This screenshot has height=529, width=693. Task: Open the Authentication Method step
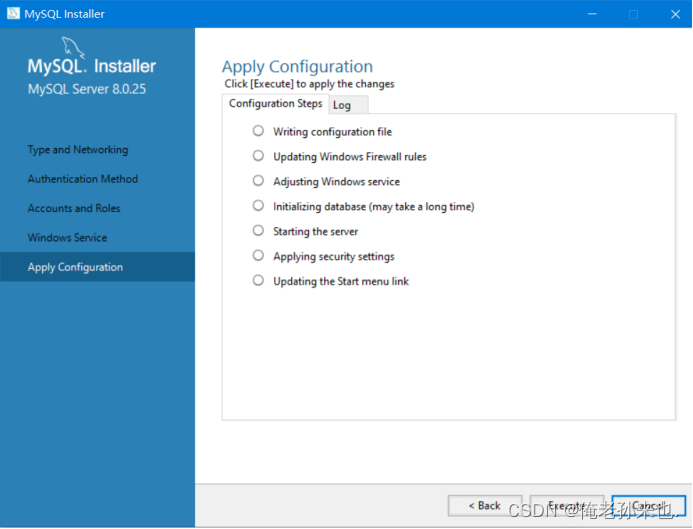click(83, 179)
